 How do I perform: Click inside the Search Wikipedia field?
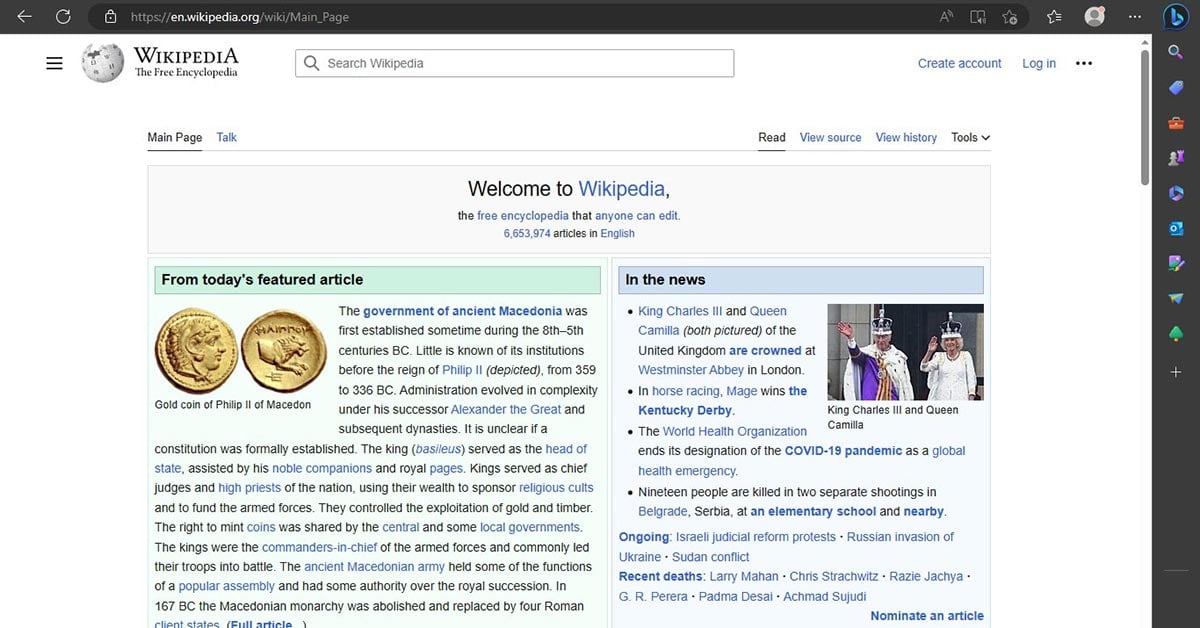tap(515, 62)
